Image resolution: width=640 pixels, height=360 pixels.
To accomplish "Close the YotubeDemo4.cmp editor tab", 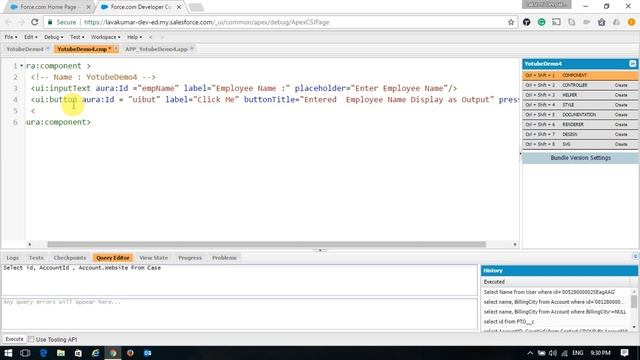I will (x=116, y=49).
